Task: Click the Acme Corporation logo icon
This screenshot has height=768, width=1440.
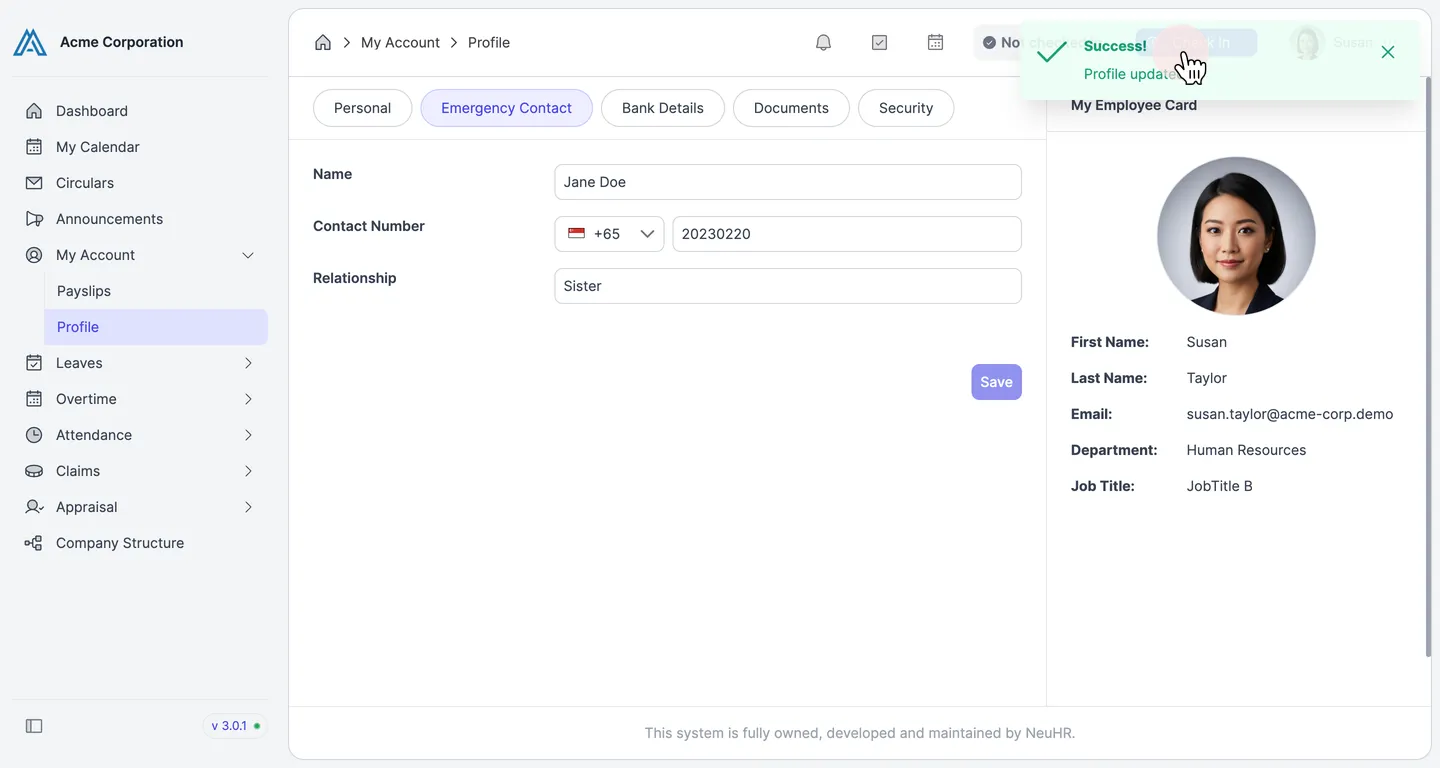Action: (x=30, y=42)
